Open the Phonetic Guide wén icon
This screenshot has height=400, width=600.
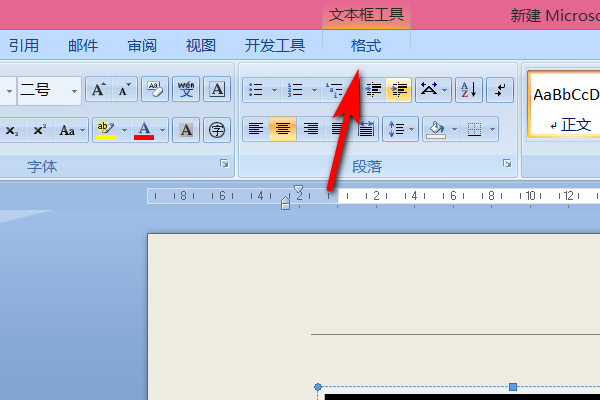pyautogui.click(x=186, y=90)
